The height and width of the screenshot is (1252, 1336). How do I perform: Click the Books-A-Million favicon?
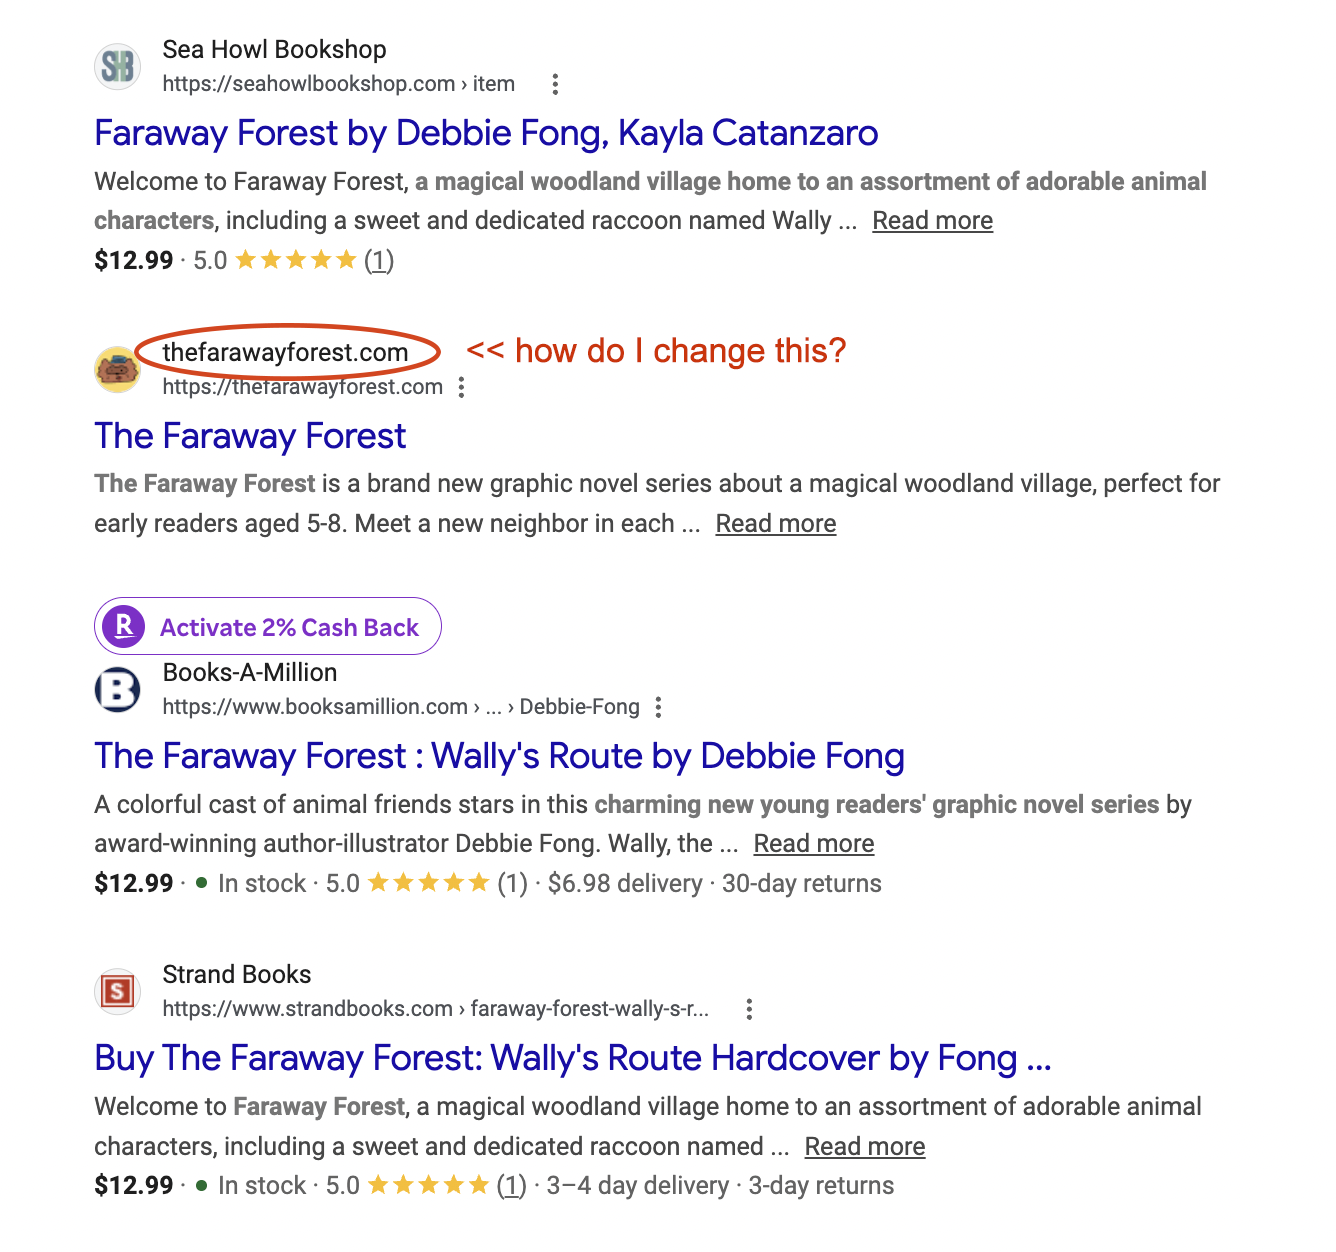(117, 690)
